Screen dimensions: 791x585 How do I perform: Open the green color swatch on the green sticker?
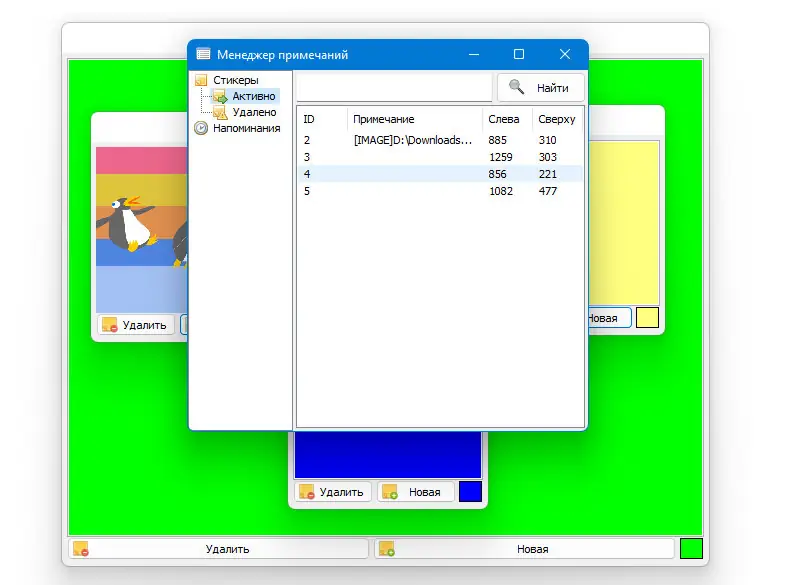691,549
